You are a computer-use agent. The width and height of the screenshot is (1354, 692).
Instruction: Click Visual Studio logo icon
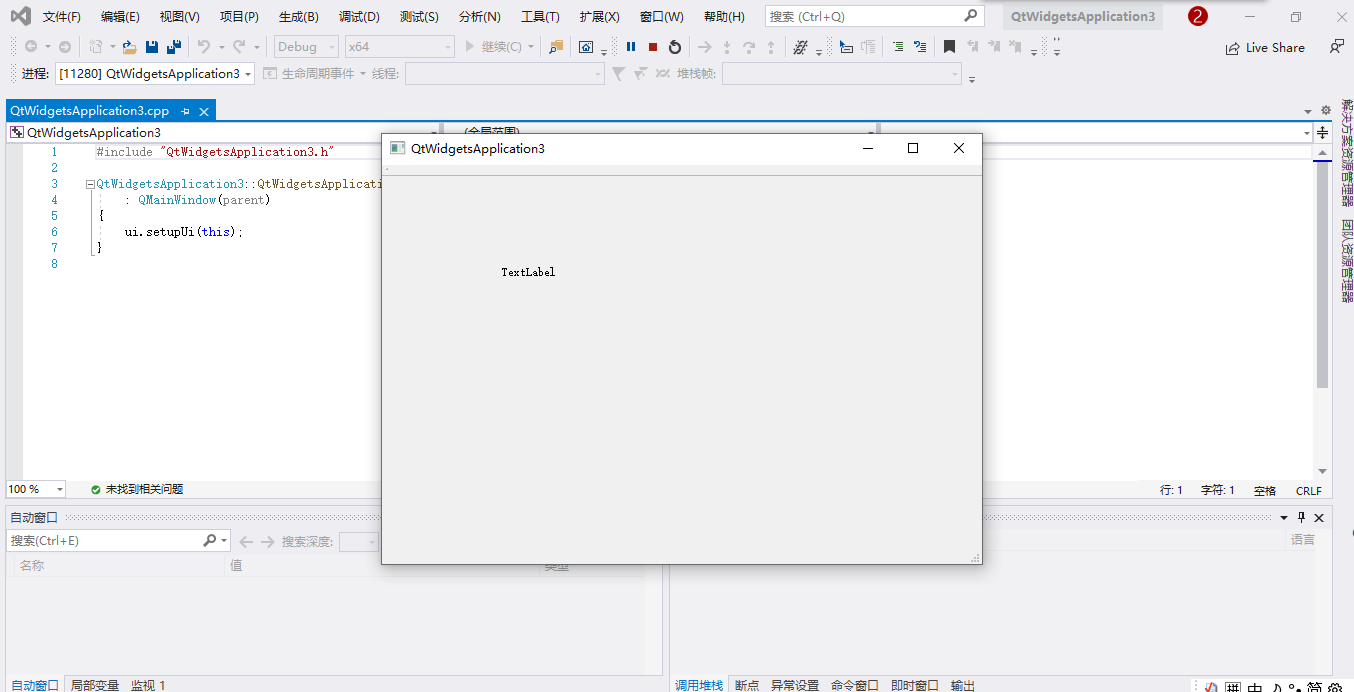point(20,16)
